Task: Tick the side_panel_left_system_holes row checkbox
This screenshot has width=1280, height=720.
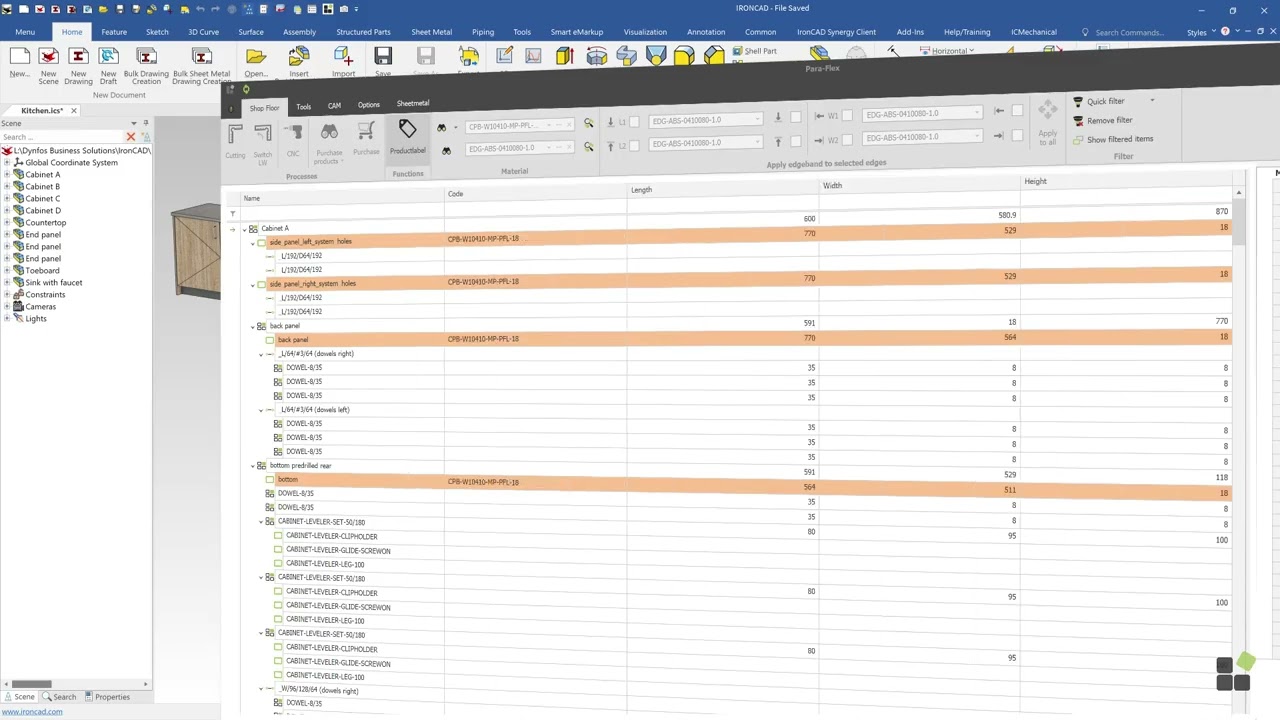Action: coord(262,243)
